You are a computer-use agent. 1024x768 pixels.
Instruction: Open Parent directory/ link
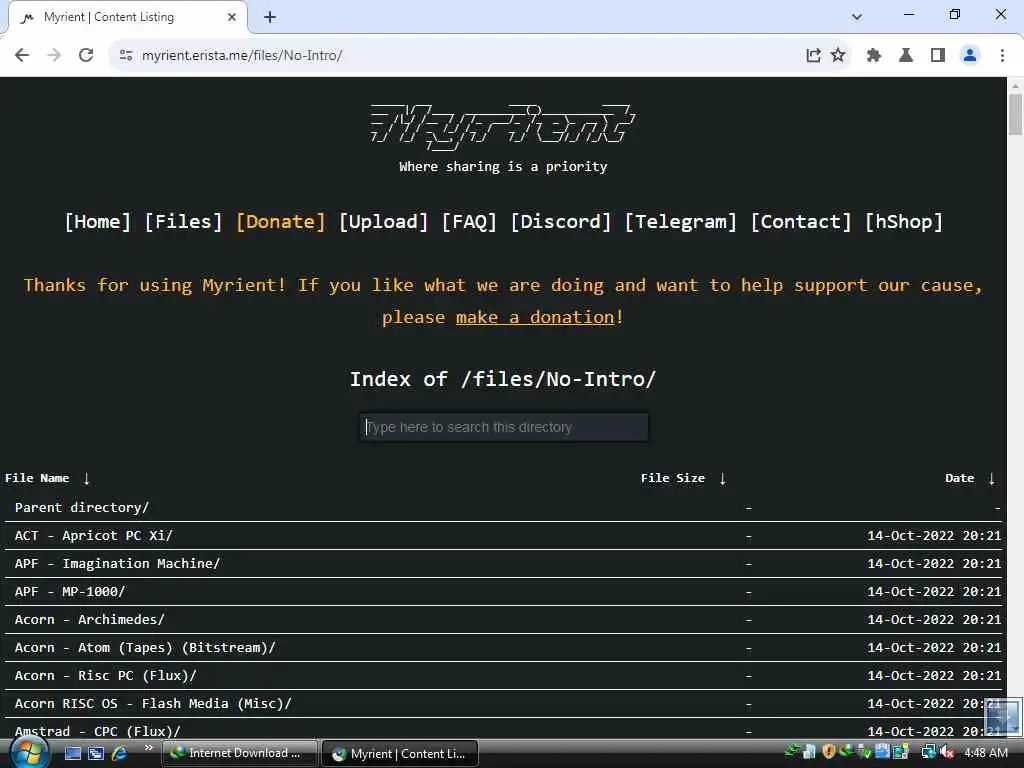82,507
